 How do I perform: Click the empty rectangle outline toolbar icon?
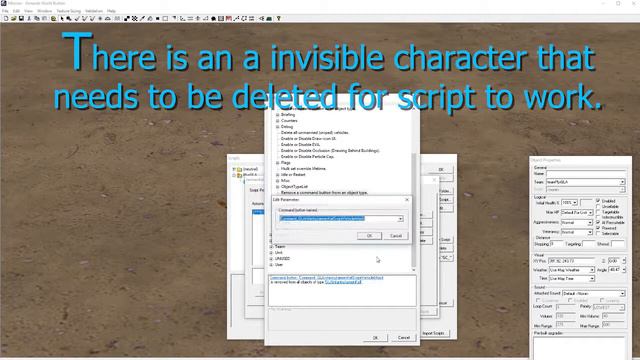tap(165, 18)
